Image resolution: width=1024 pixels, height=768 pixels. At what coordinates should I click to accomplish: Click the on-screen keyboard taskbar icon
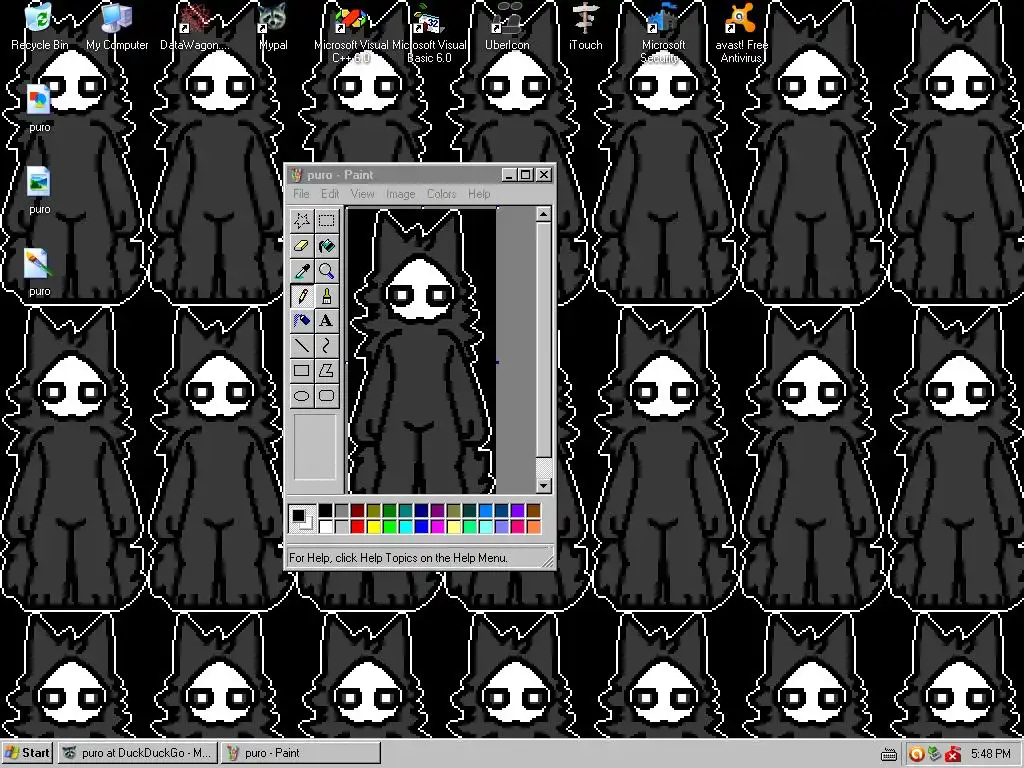[x=889, y=755]
